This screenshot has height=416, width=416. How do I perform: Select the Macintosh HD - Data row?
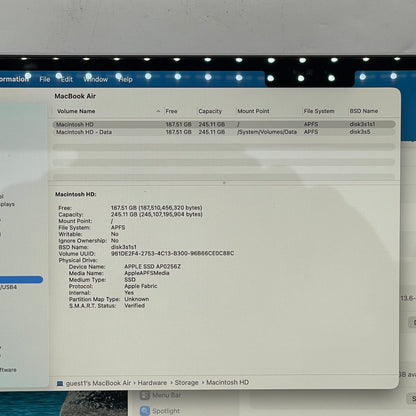tap(224, 132)
